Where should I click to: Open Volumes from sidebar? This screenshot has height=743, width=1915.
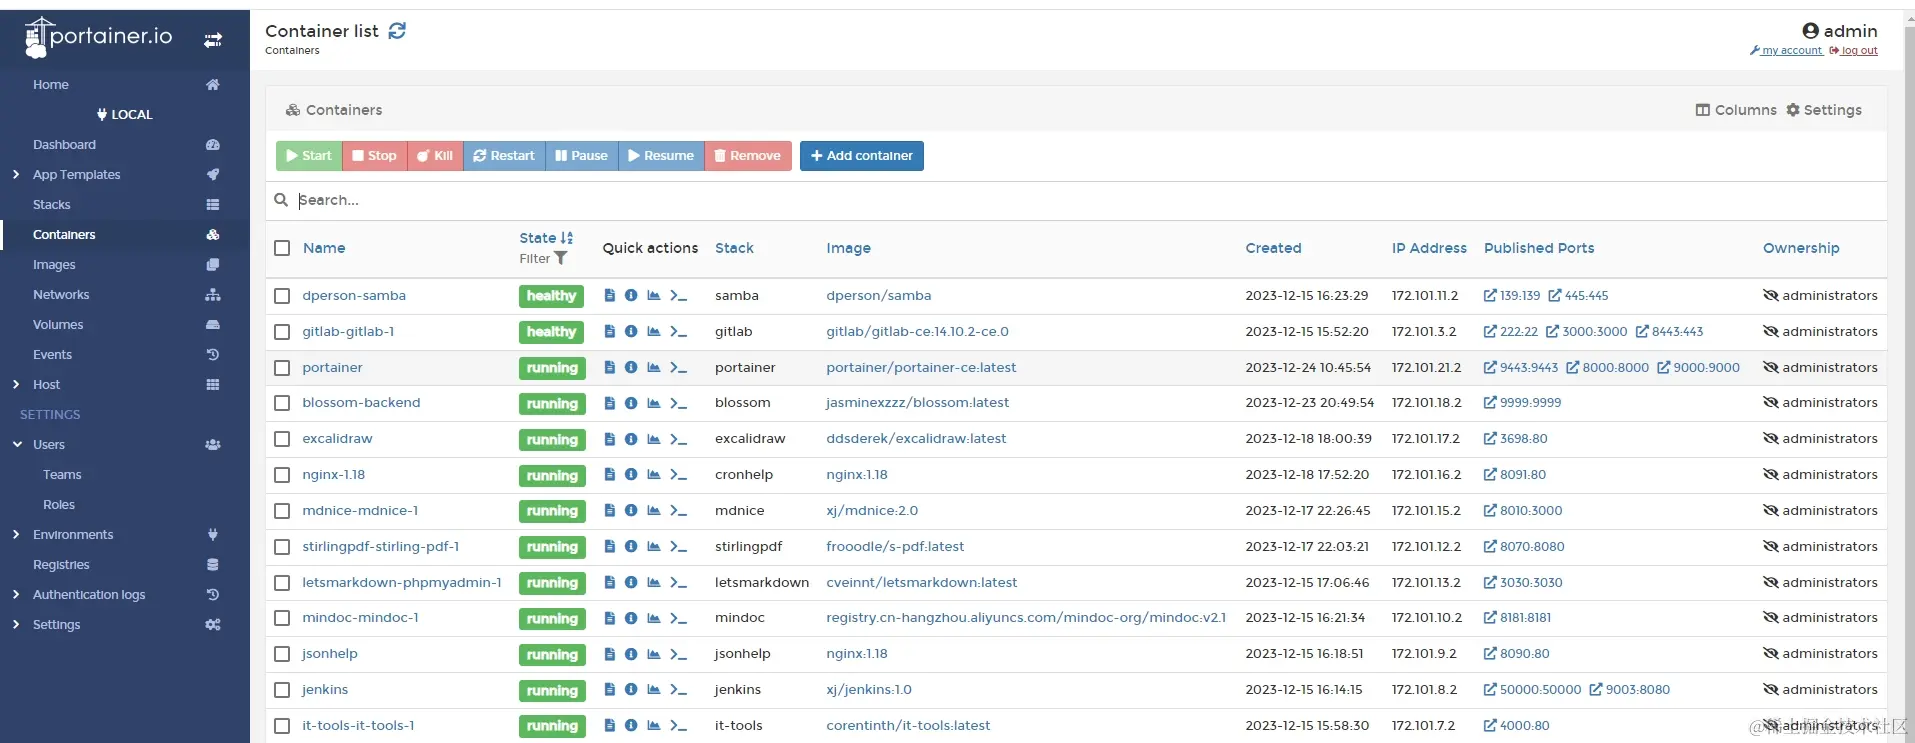(x=58, y=325)
